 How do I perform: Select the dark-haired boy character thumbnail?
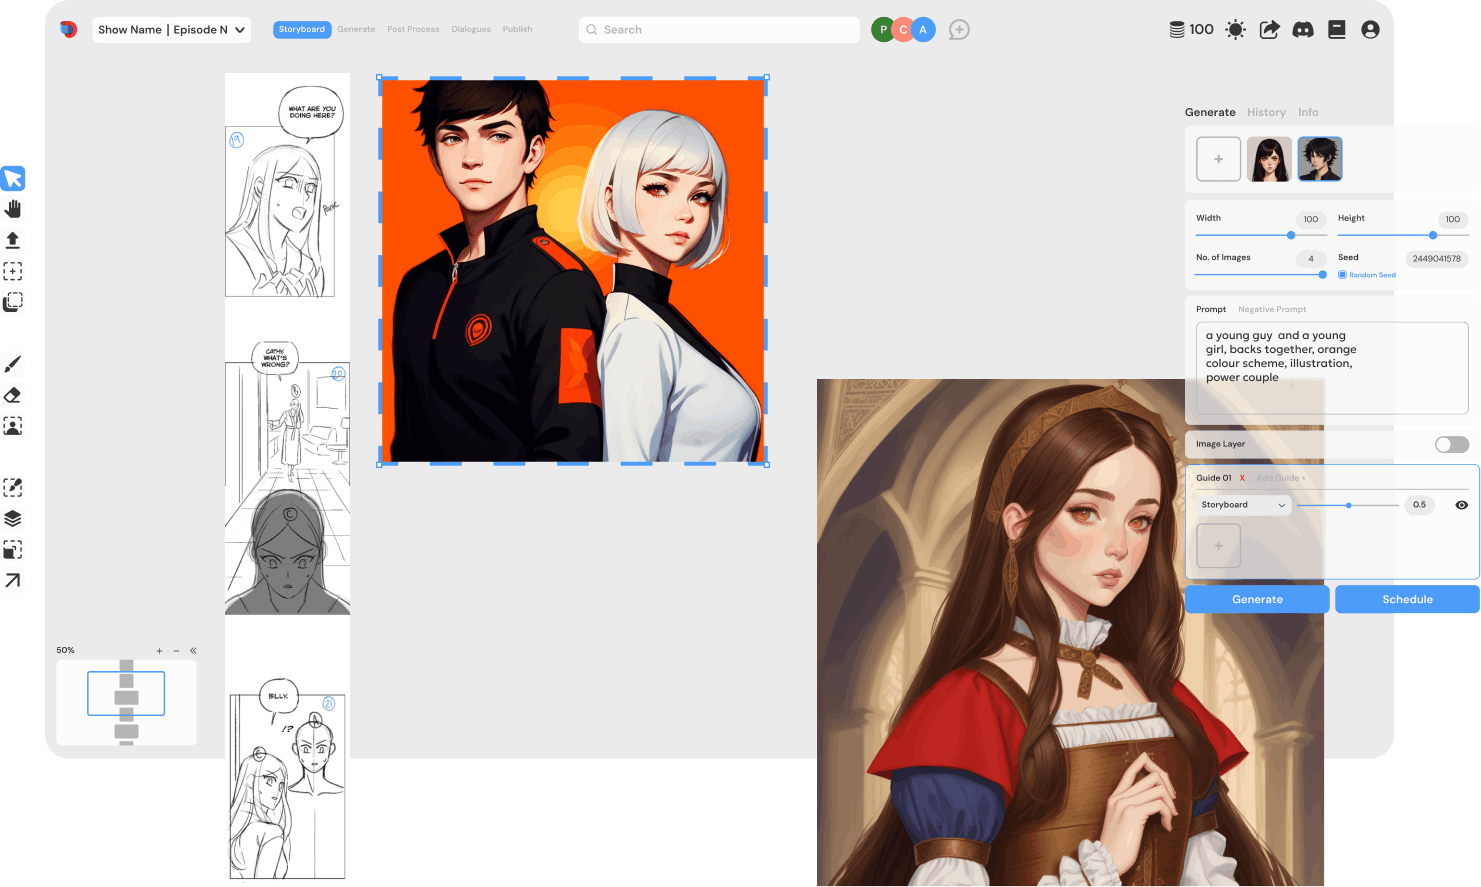click(1320, 159)
